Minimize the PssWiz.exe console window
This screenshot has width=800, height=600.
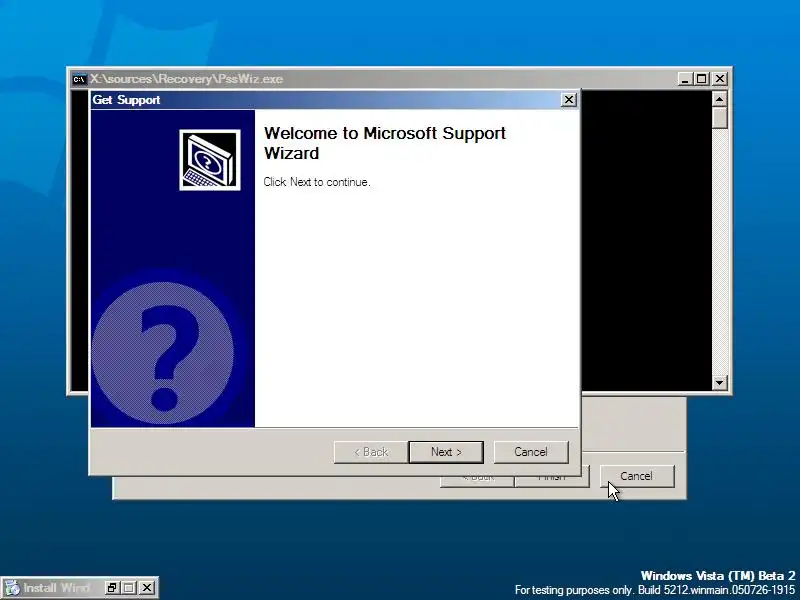(x=685, y=79)
